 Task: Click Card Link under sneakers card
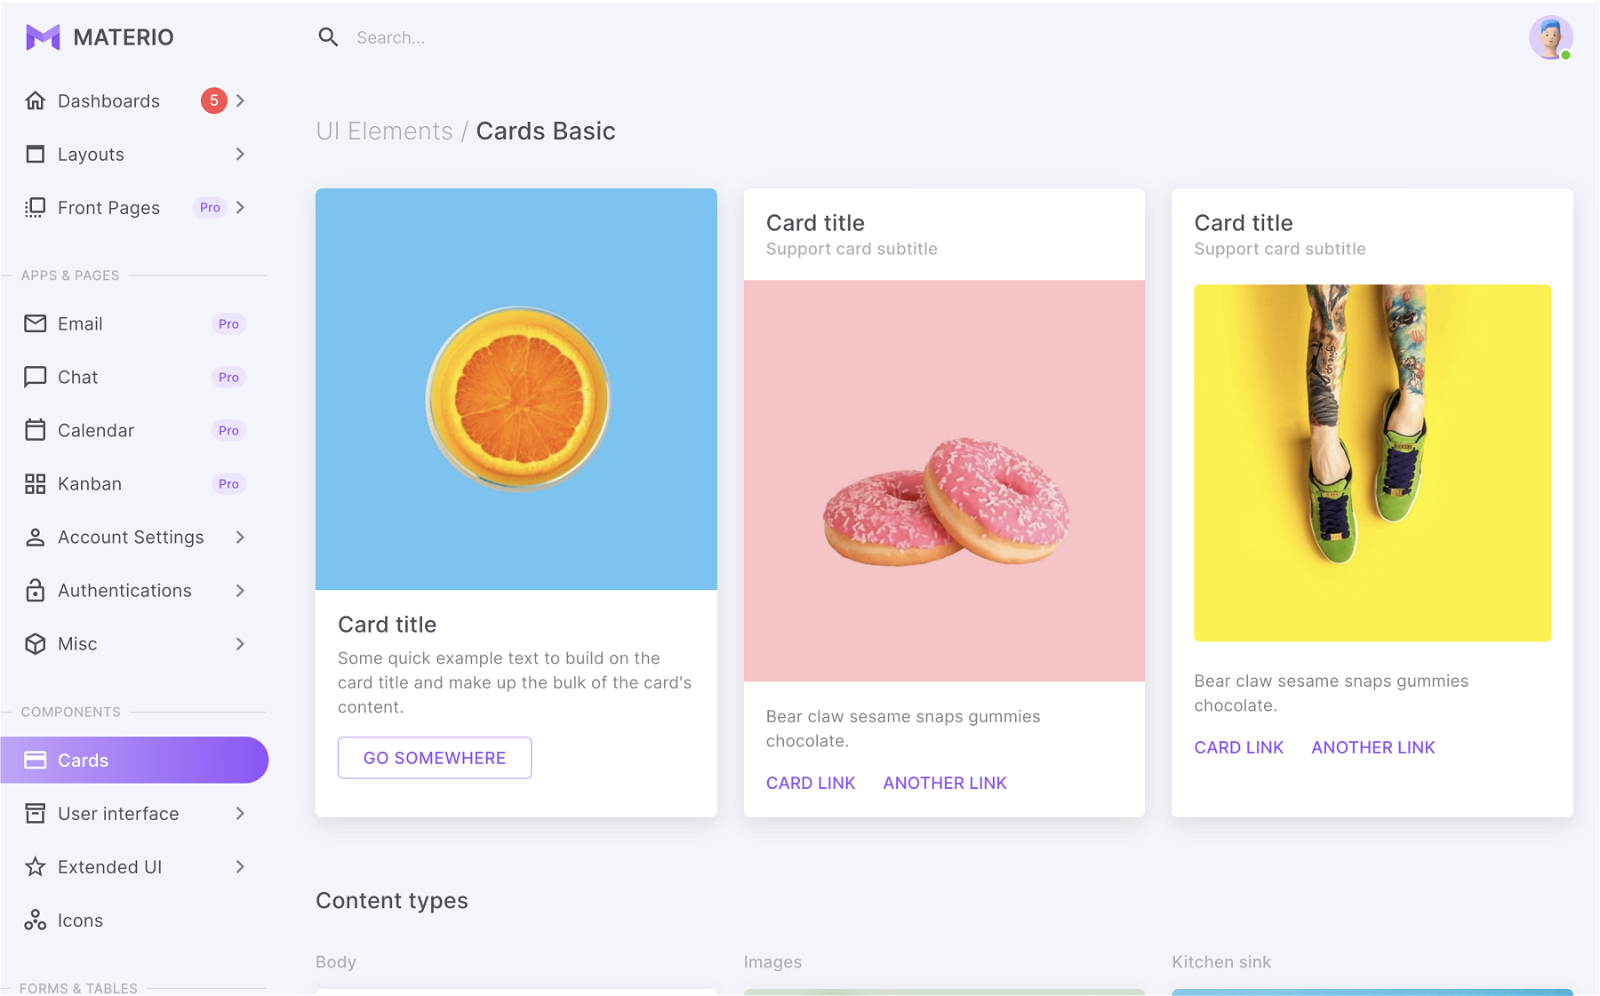point(1238,747)
